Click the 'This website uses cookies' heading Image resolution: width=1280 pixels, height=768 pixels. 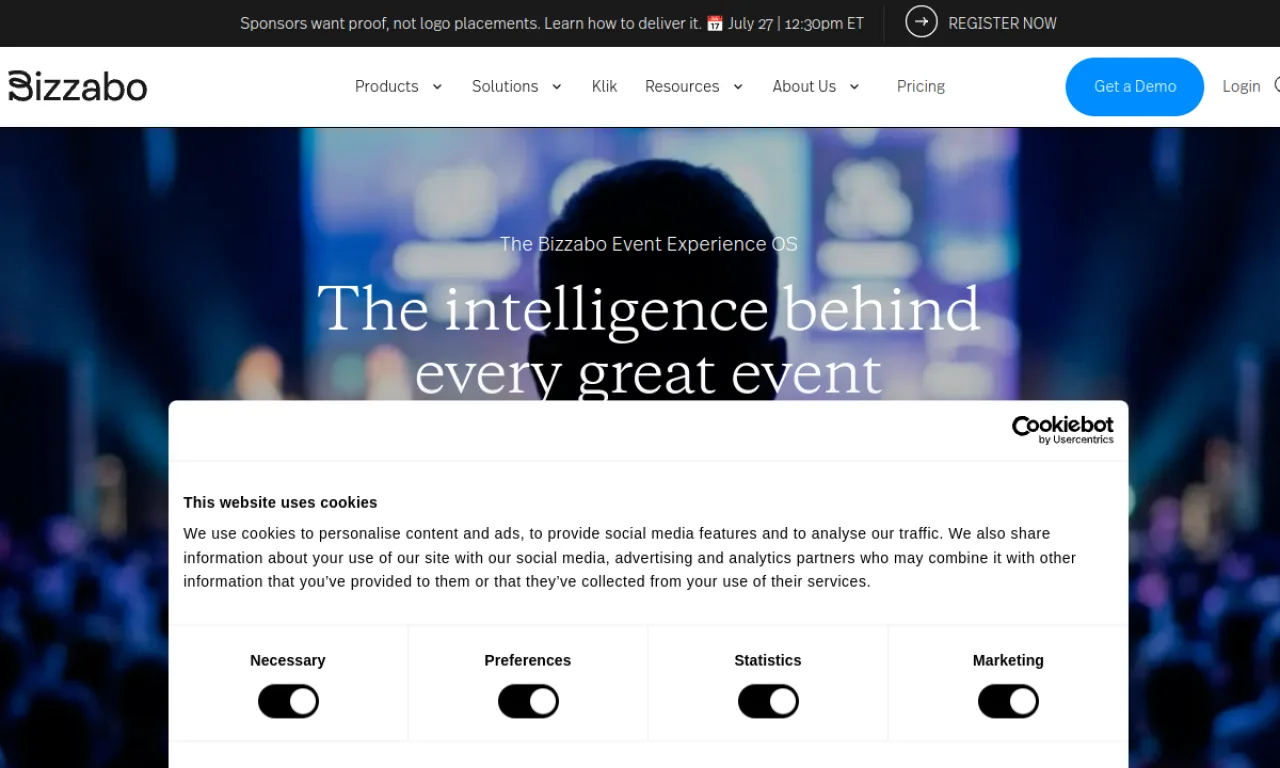[280, 502]
